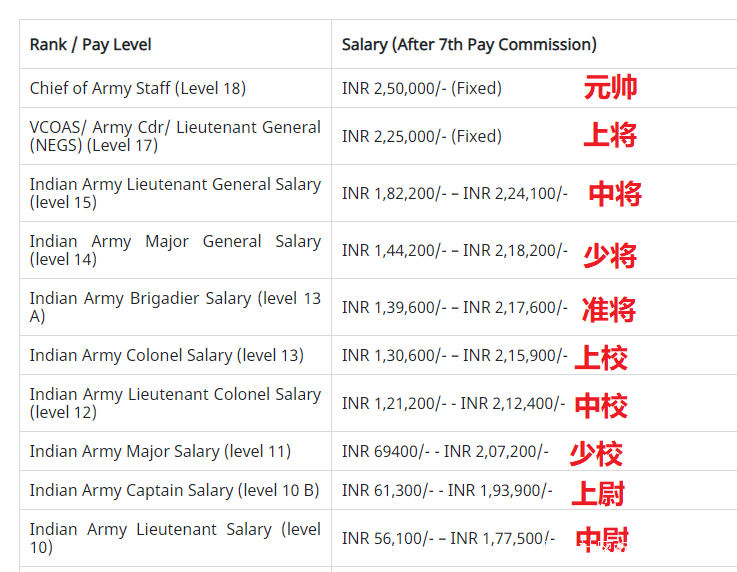The height and width of the screenshot is (572, 737).
Task: Click the red 中将 annotation
Action: (x=615, y=194)
